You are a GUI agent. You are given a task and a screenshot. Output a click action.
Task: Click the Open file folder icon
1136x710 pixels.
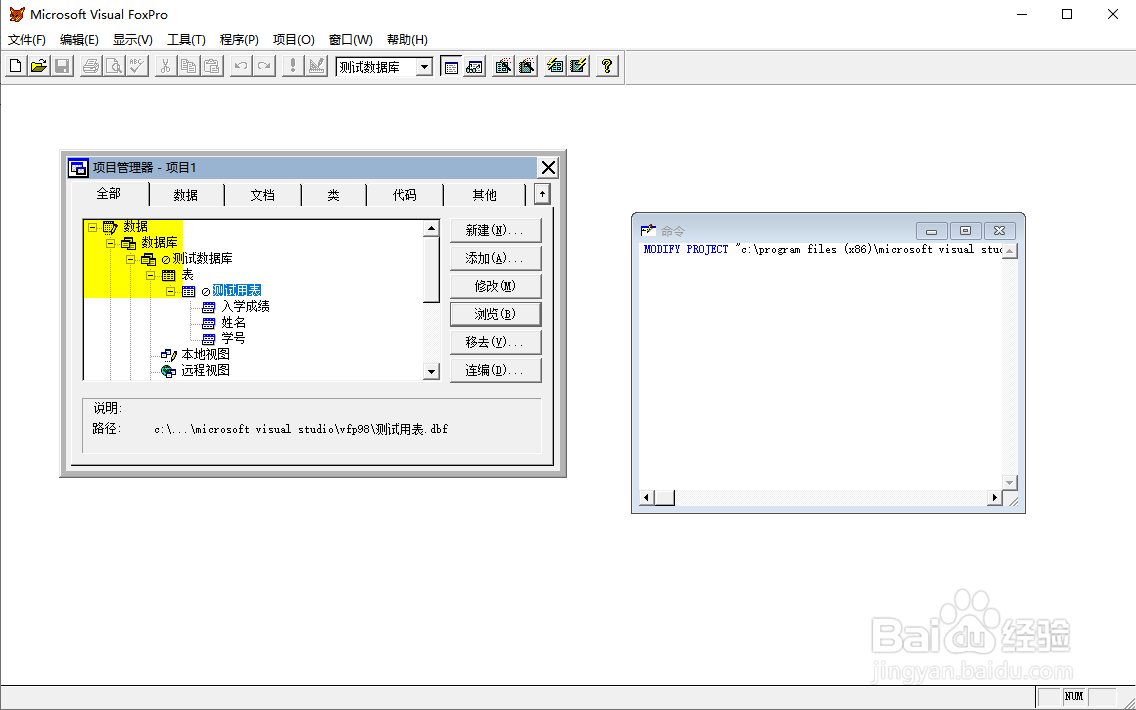[39, 66]
